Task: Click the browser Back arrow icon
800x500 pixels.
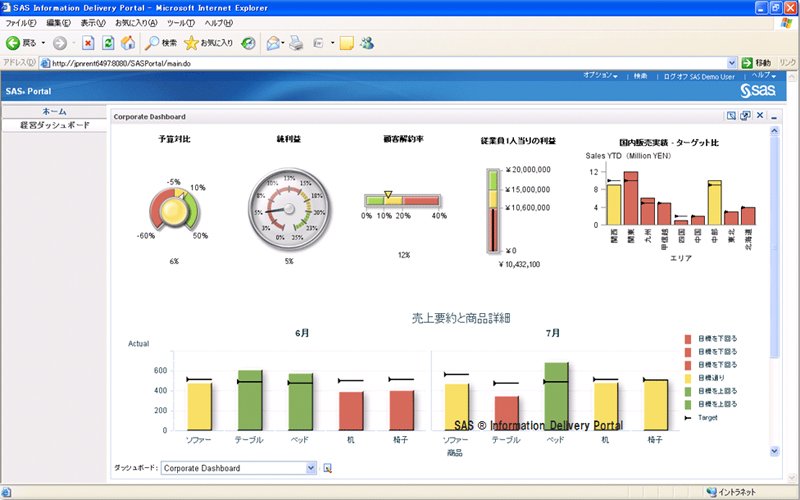Action: [x=13, y=43]
